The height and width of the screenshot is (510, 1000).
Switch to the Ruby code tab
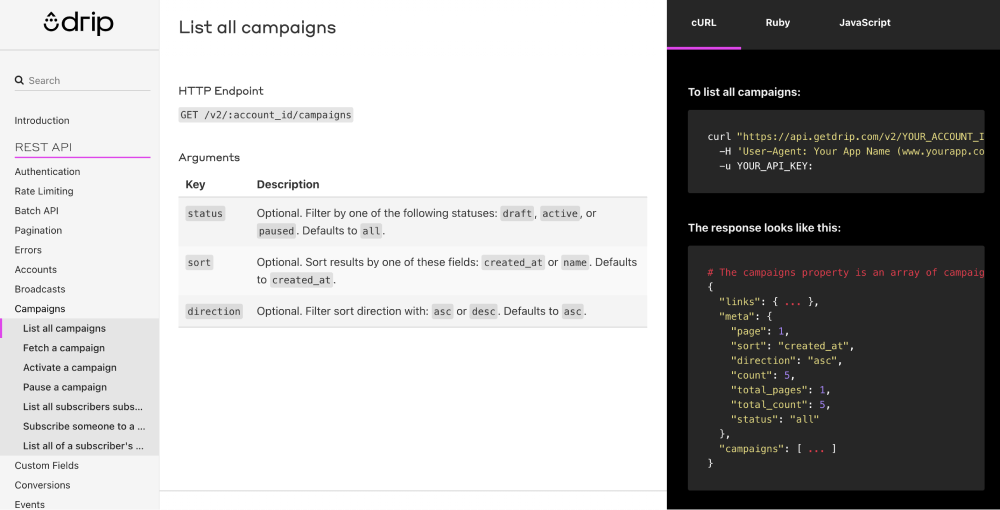[x=778, y=23]
